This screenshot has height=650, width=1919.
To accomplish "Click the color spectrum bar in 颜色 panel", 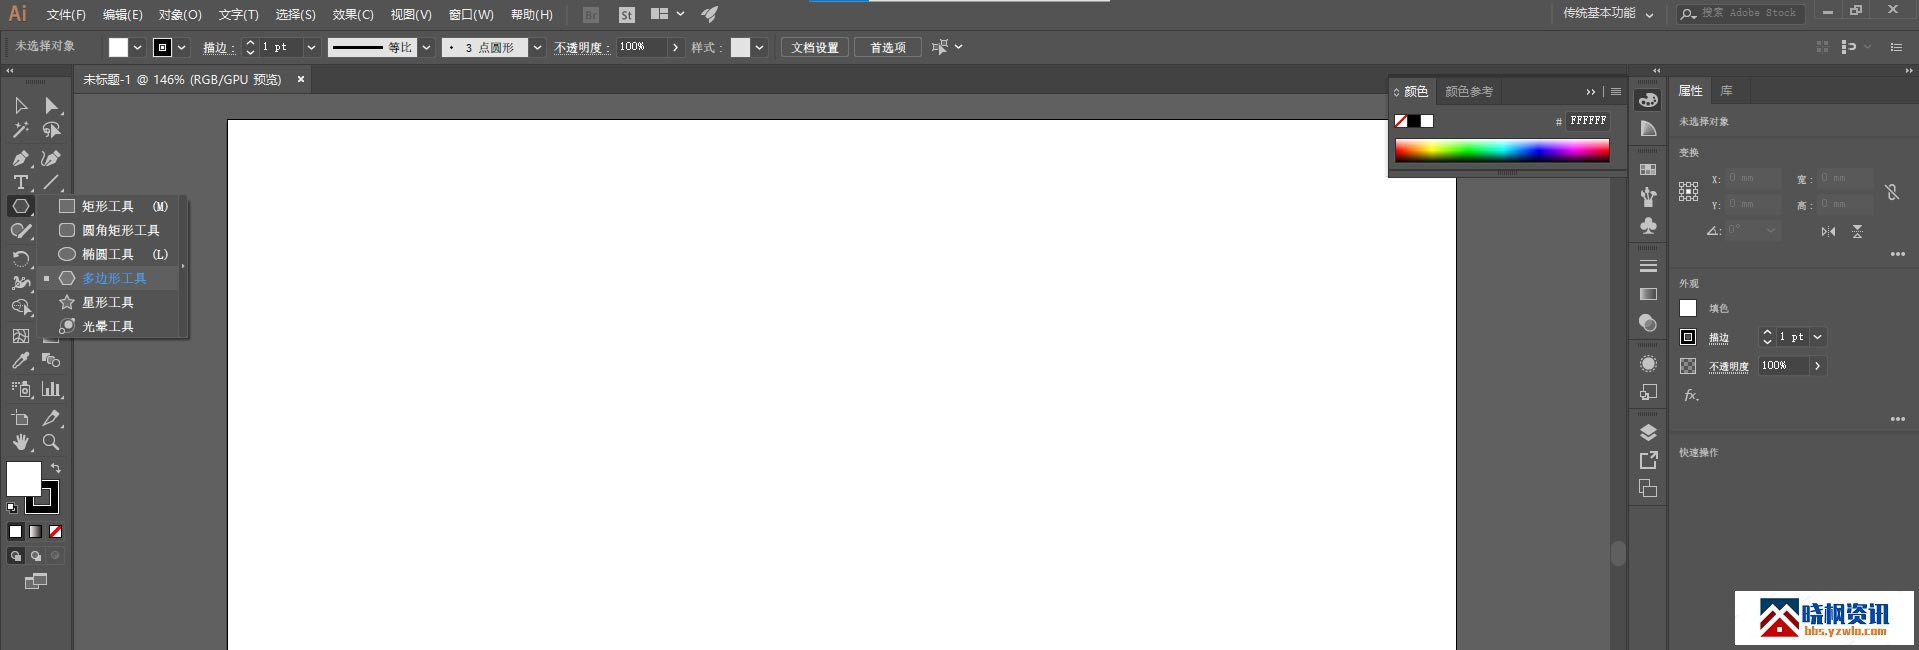I will [x=1501, y=150].
